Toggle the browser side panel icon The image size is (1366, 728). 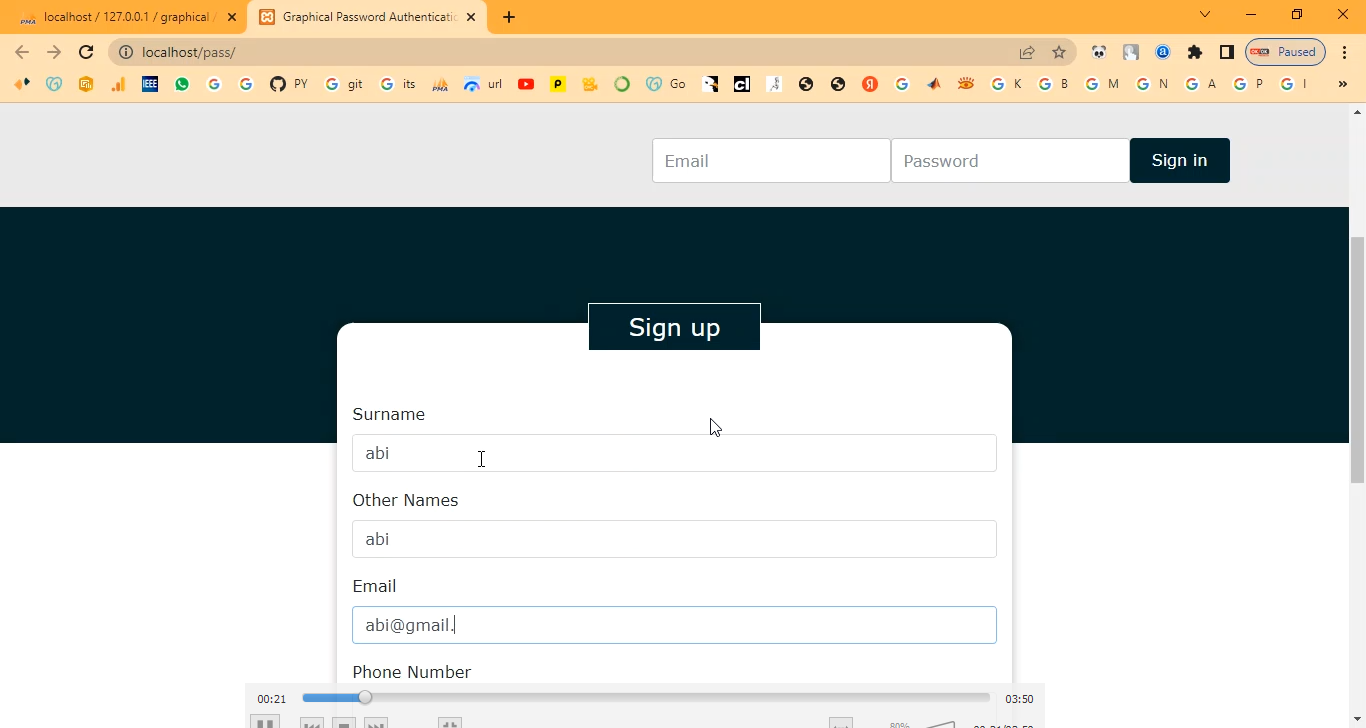1226,52
